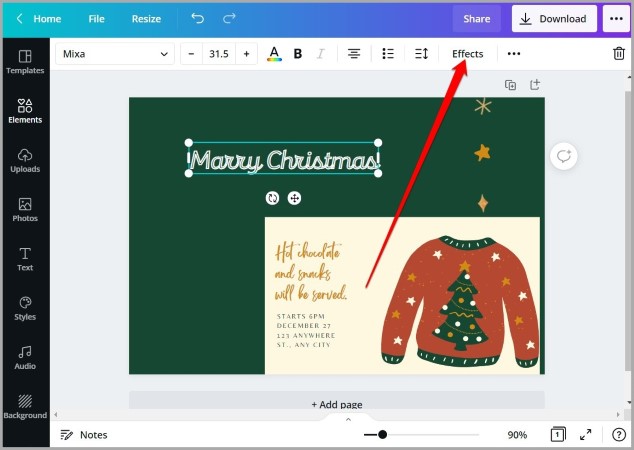634x450 pixels.
Task: Click the undo arrow
Action: [x=197, y=18]
